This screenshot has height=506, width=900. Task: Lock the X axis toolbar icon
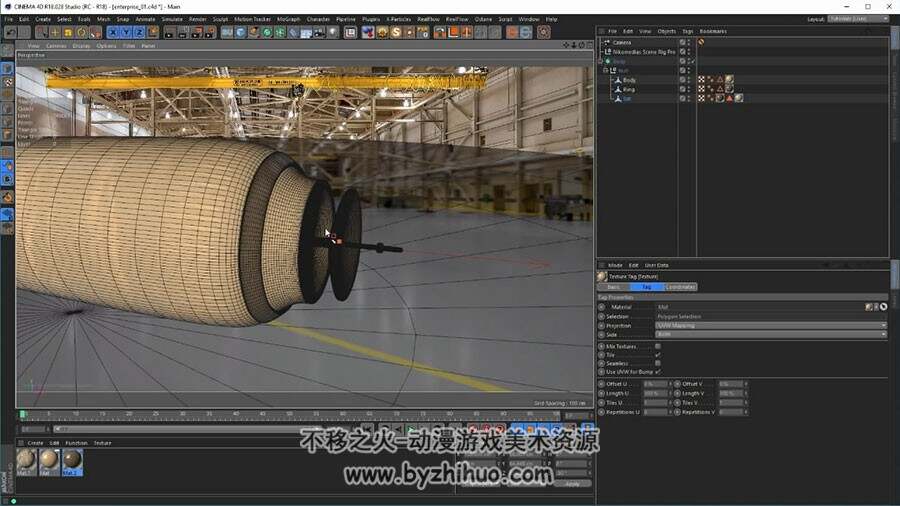click(x=112, y=33)
